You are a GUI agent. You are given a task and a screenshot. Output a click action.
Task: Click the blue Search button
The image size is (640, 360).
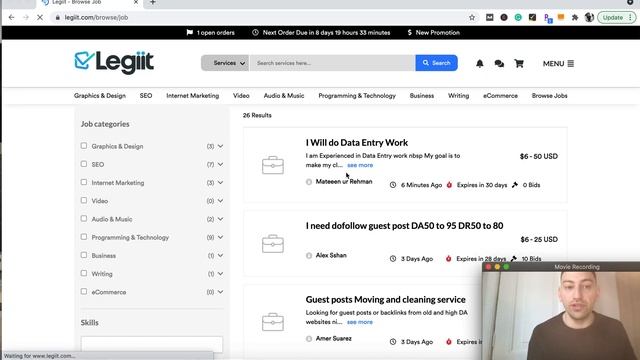point(436,63)
